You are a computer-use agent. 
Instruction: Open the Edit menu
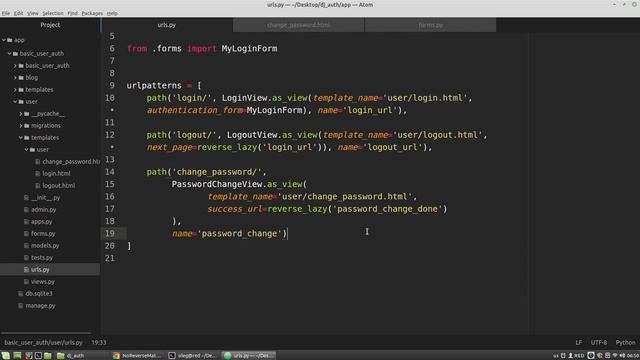[18, 13]
